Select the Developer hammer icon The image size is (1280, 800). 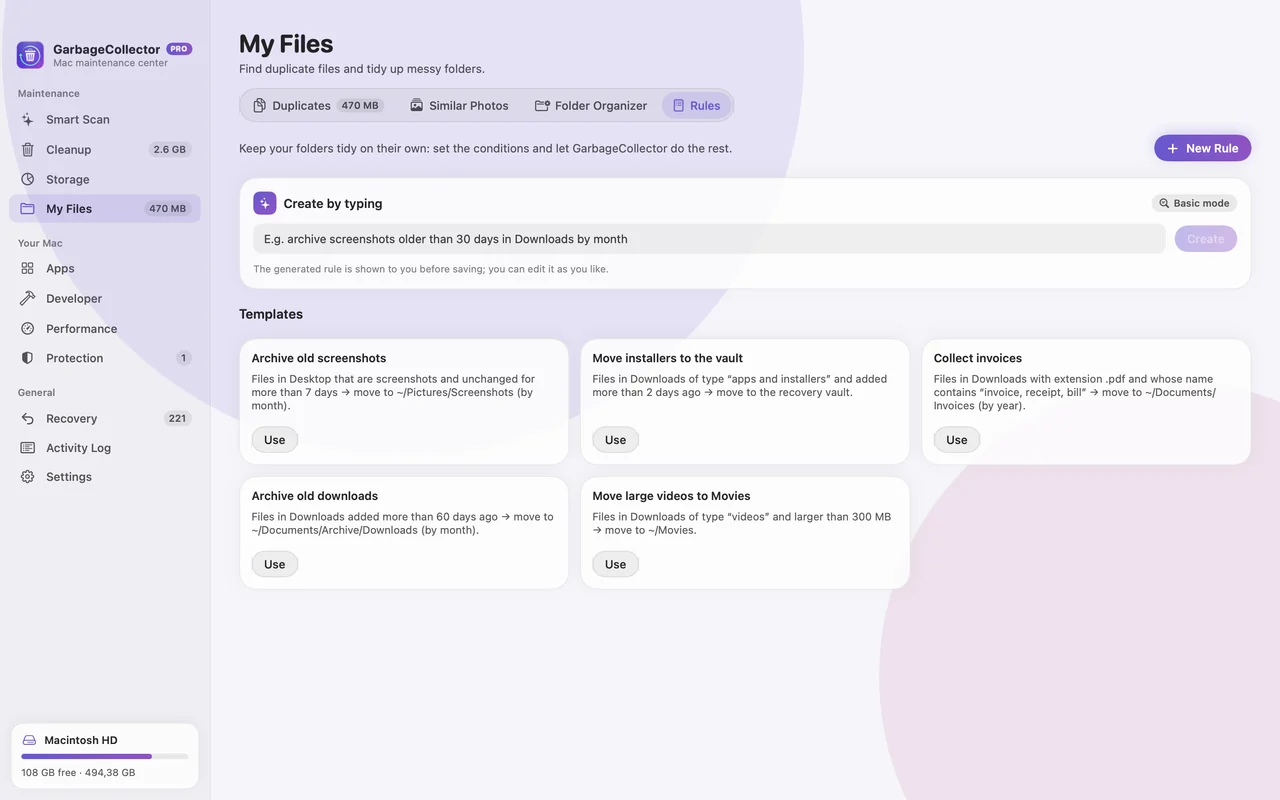[28, 298]
